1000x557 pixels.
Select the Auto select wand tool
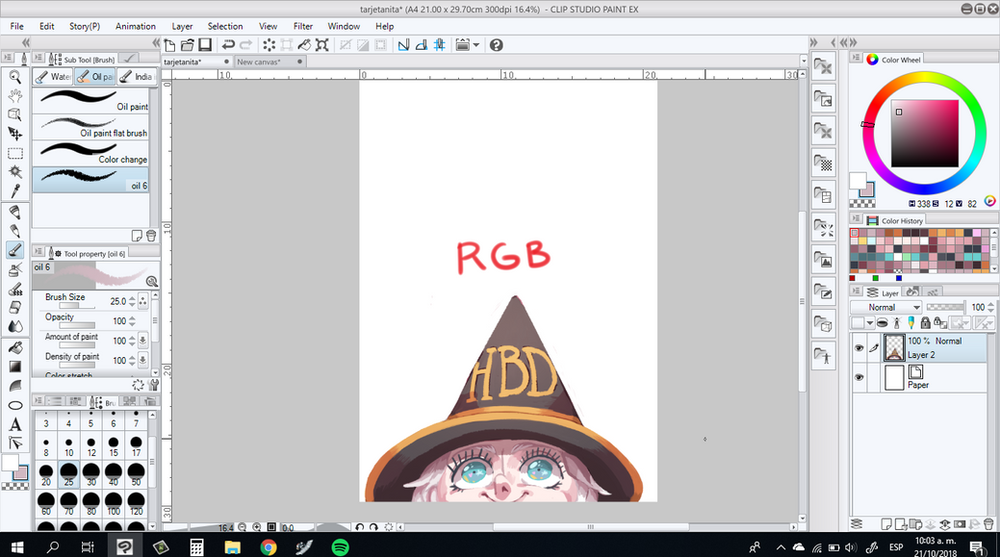(15, 172)
